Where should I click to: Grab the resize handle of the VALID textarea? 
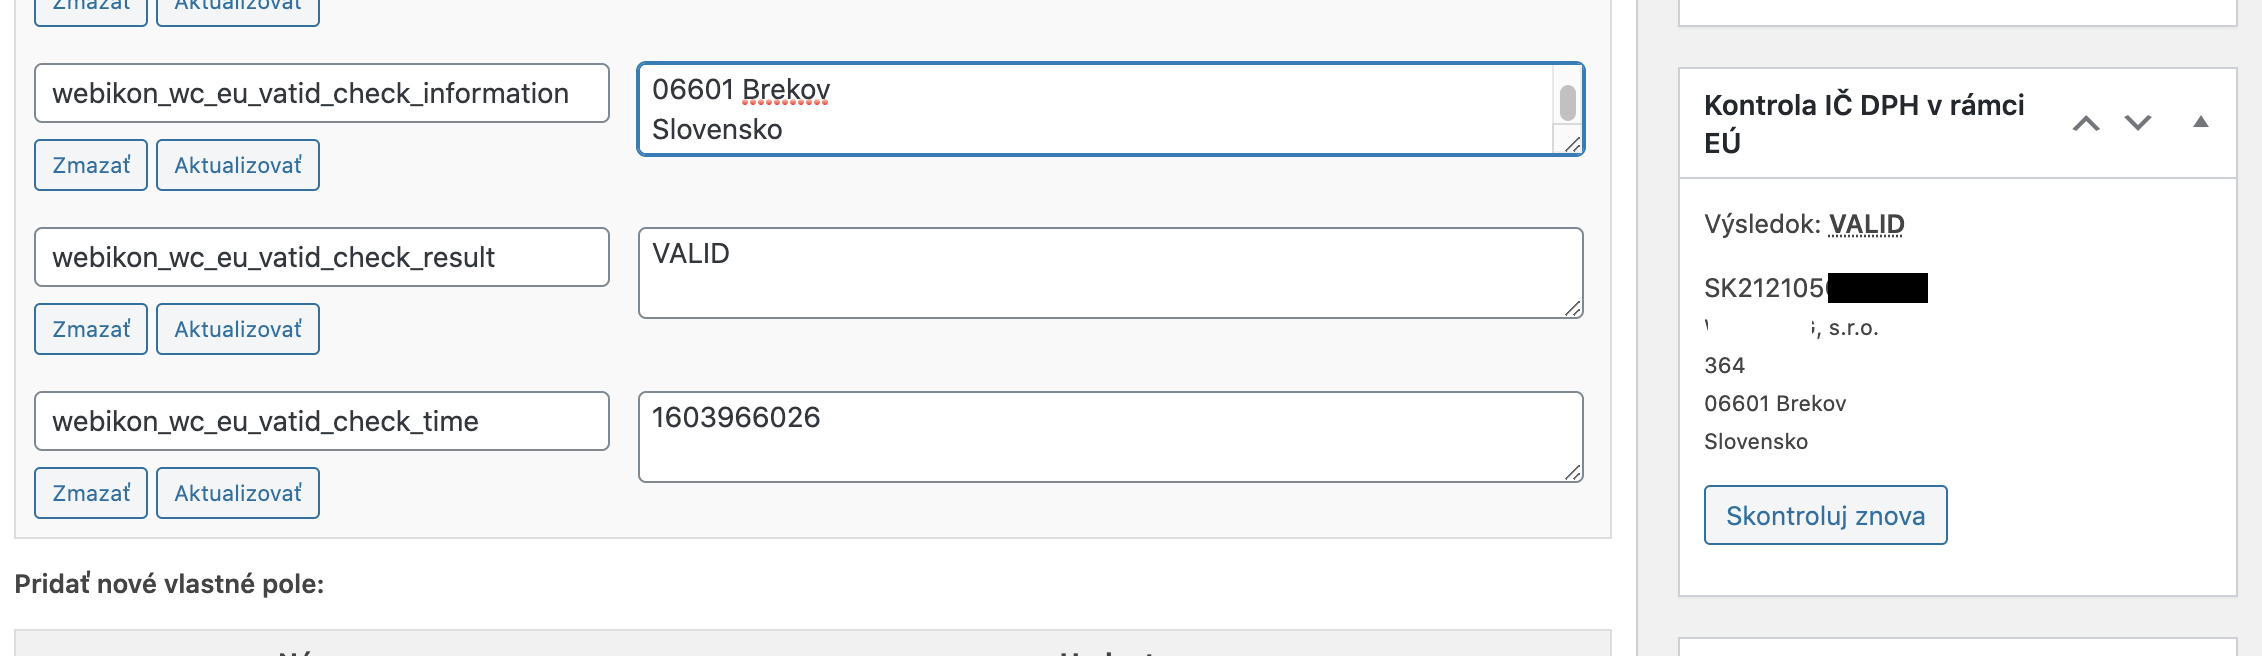[1573, 309]
